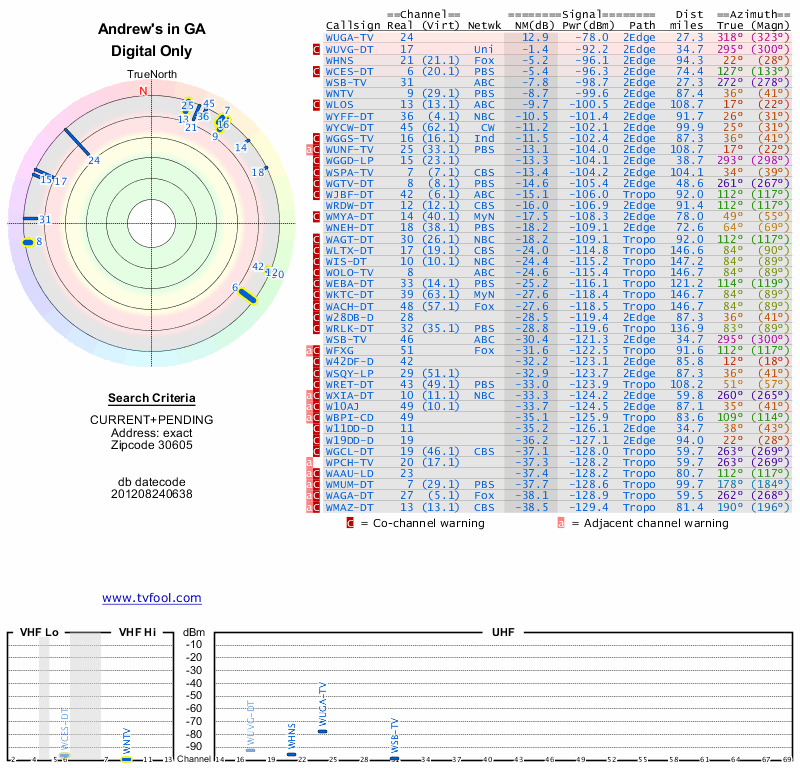Click the WAGA-DT callsign
Viewport: 800px width, 768px height.
349,496
